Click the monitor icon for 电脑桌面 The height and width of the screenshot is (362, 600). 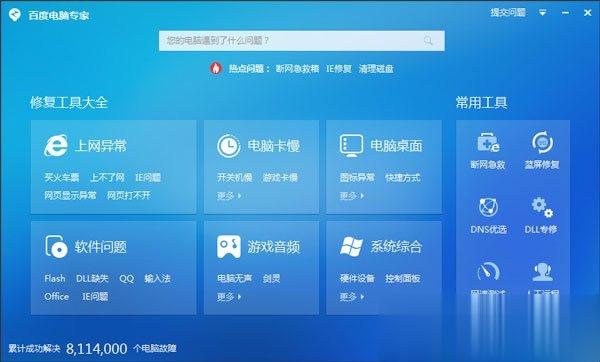point(351,145)
